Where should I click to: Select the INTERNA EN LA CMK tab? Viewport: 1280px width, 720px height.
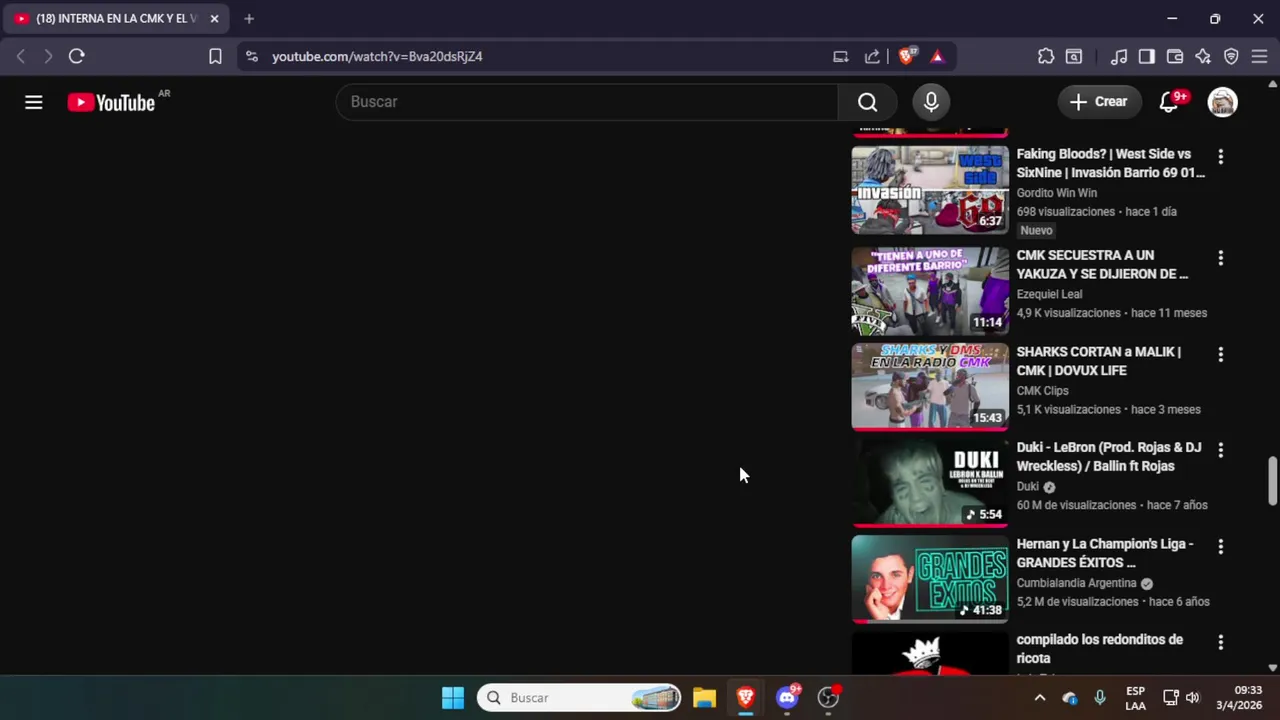(x=116, y=18)
